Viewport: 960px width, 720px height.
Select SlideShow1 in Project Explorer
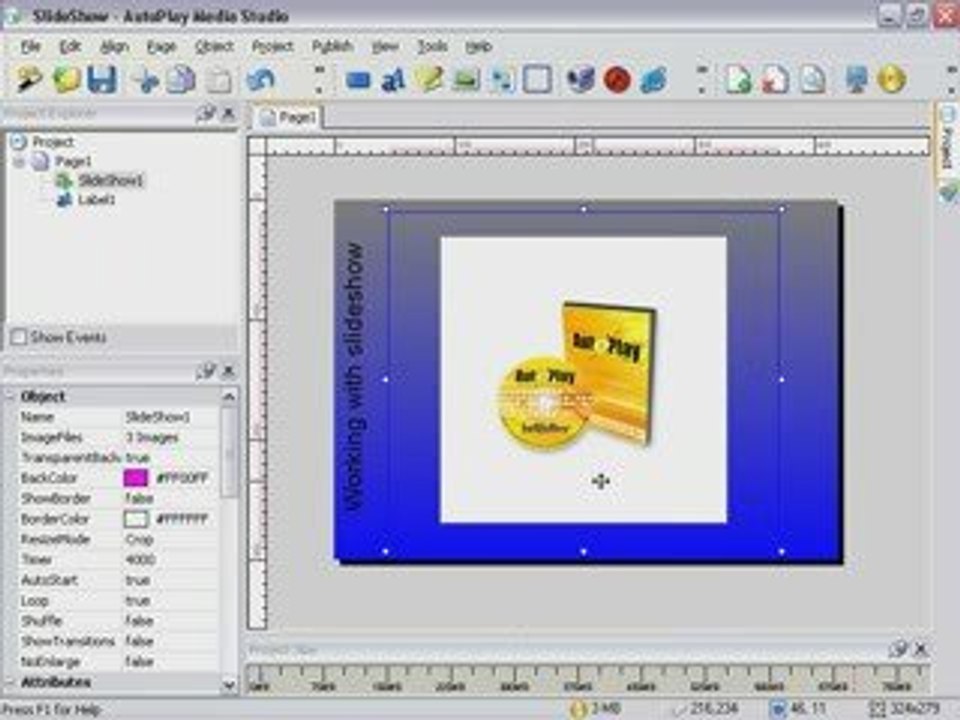(110, 181)
